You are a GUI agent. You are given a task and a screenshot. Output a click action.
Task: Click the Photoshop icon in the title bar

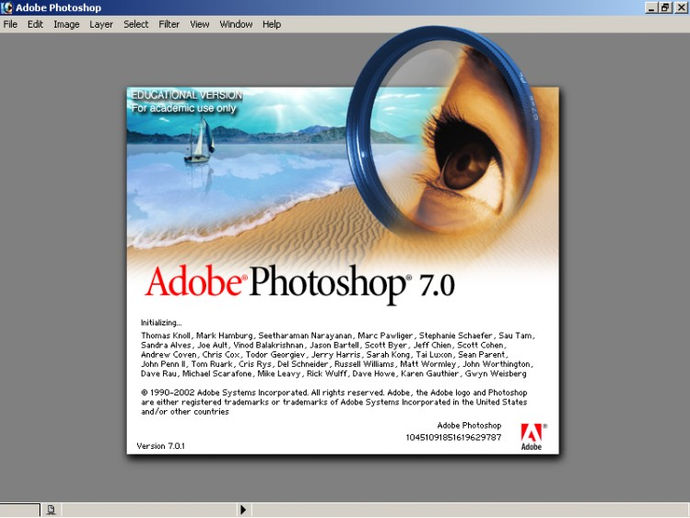point(7,7)
